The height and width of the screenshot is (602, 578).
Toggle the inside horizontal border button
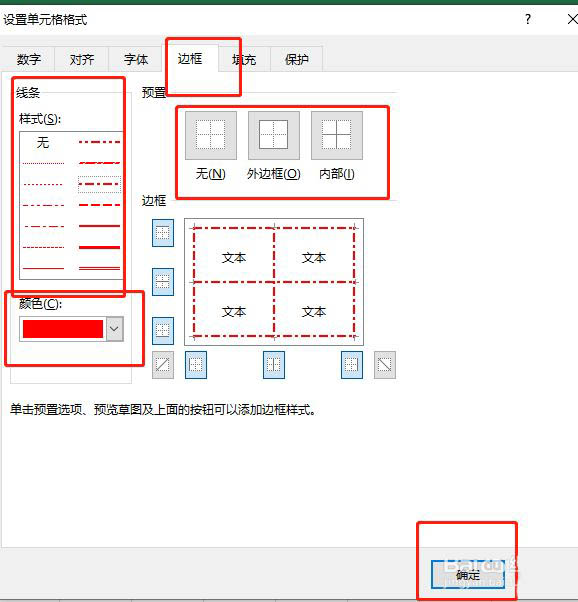[x=163, y=282]
